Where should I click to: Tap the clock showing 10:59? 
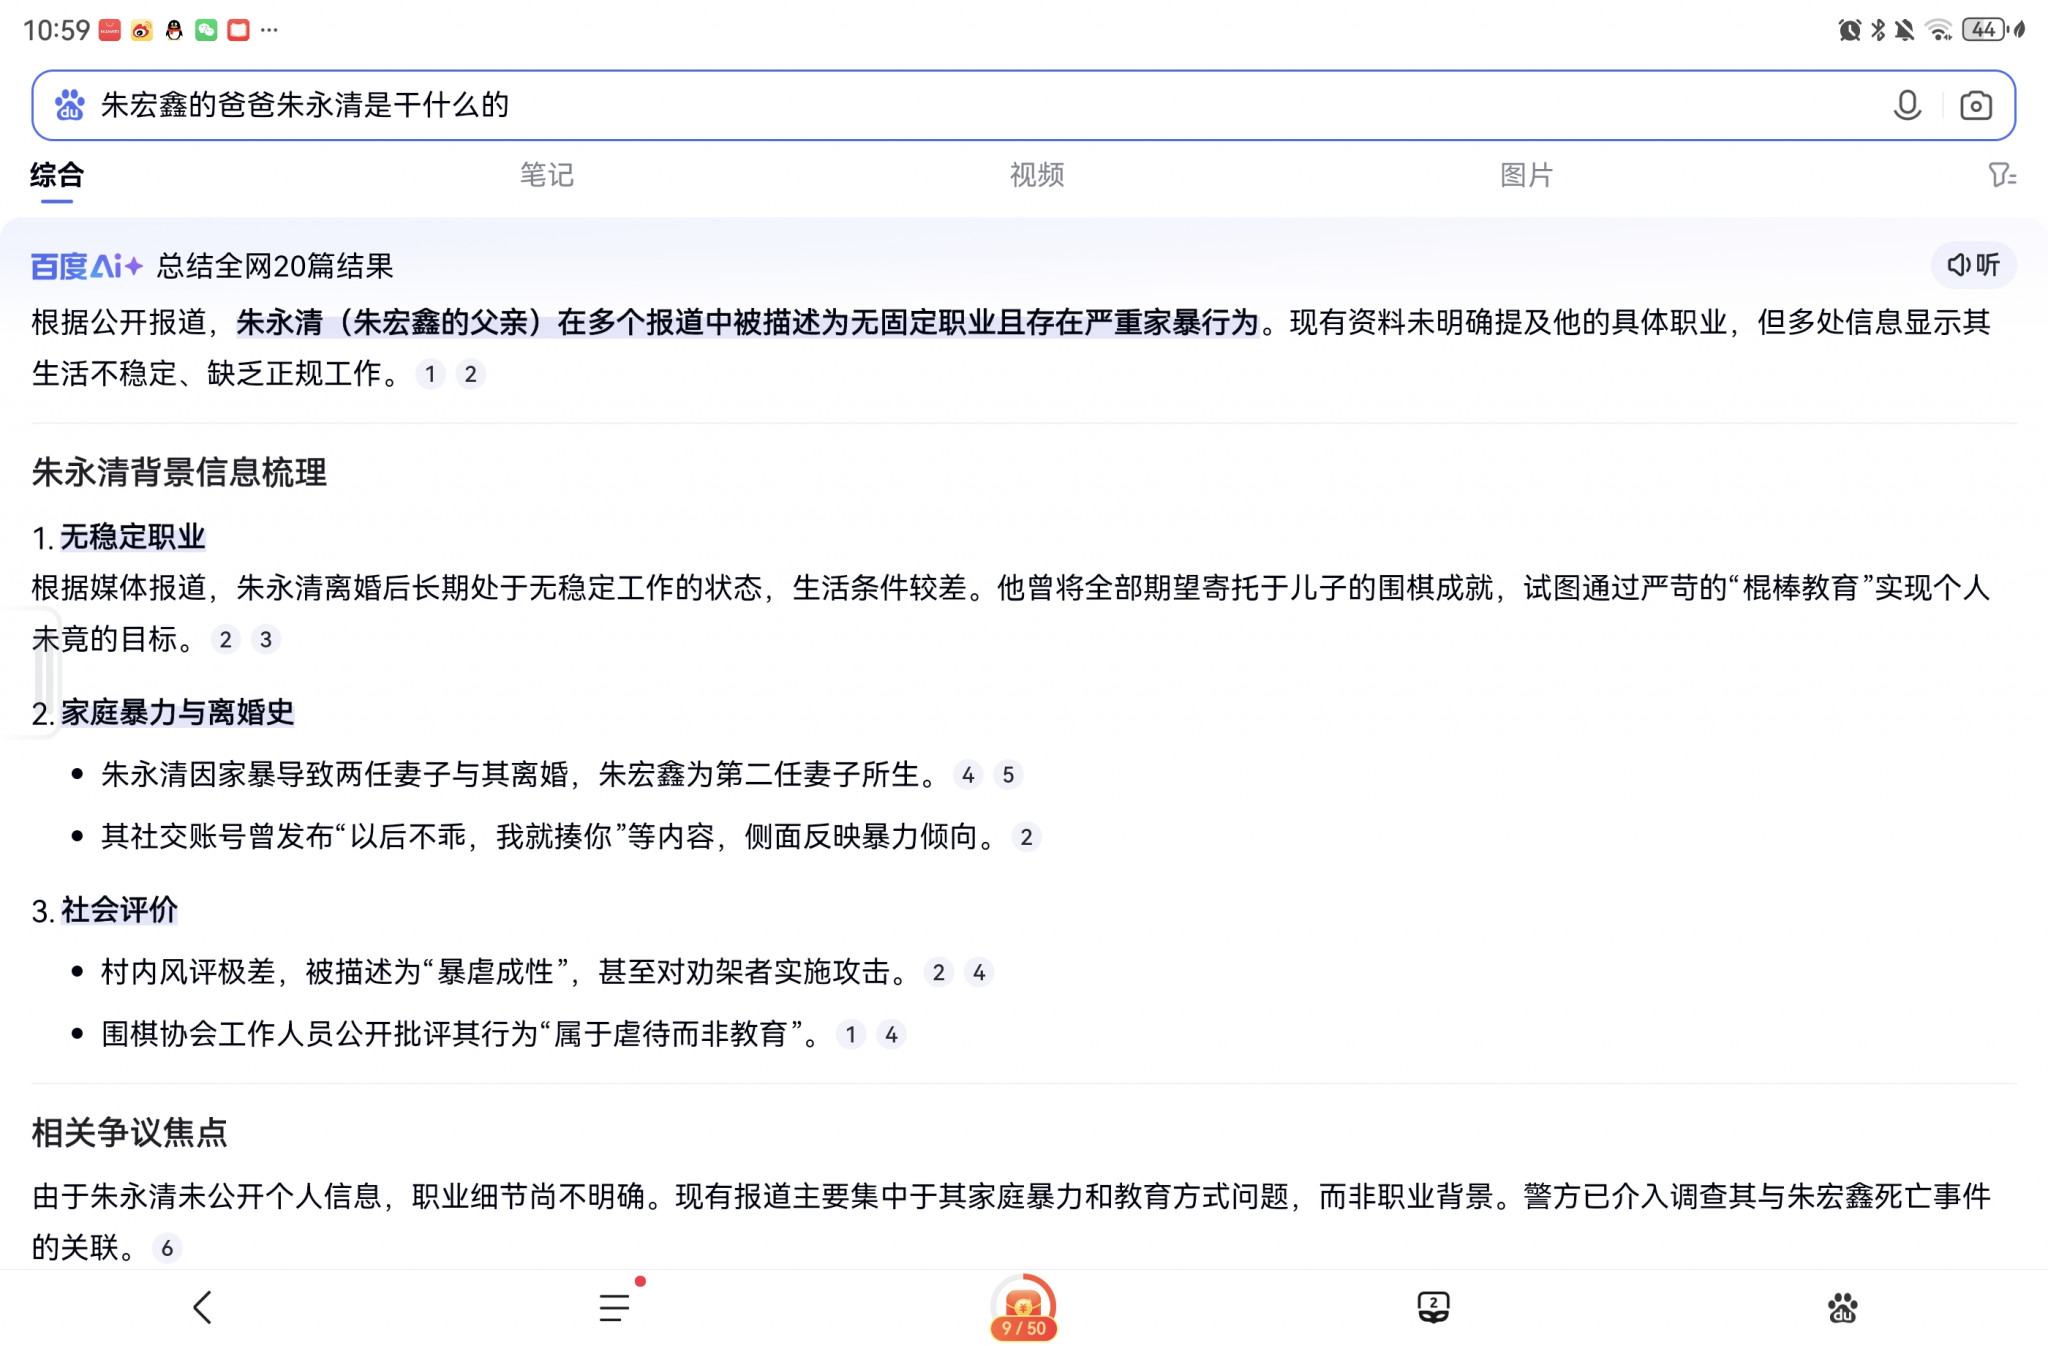point(57,30)
